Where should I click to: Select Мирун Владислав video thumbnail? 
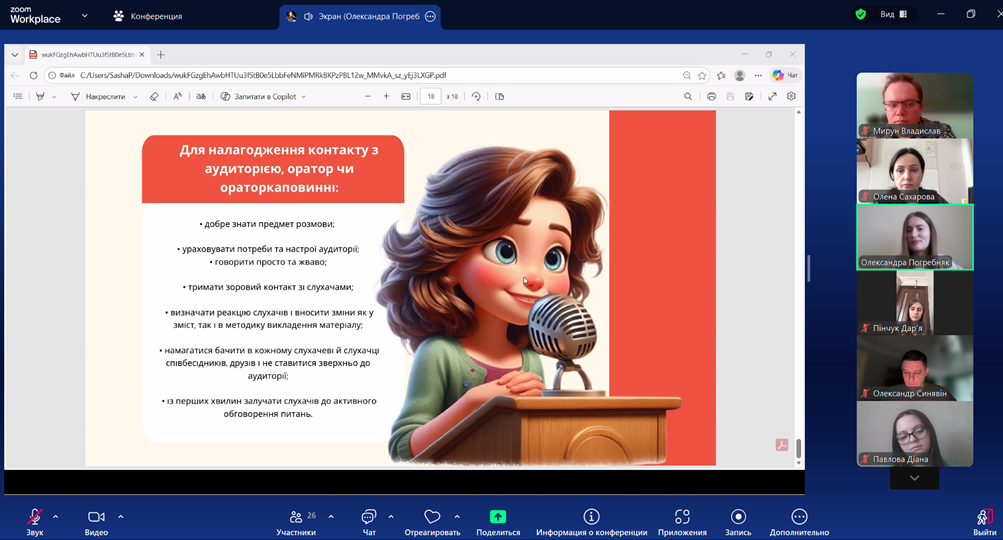(914, 105)
